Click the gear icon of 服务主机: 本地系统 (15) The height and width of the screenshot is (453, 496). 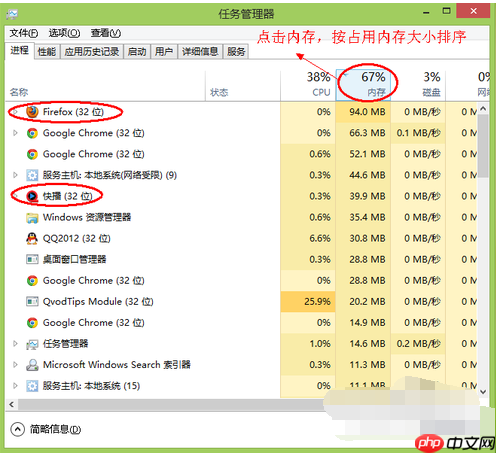pyautogui.click(x=32, y=386)
